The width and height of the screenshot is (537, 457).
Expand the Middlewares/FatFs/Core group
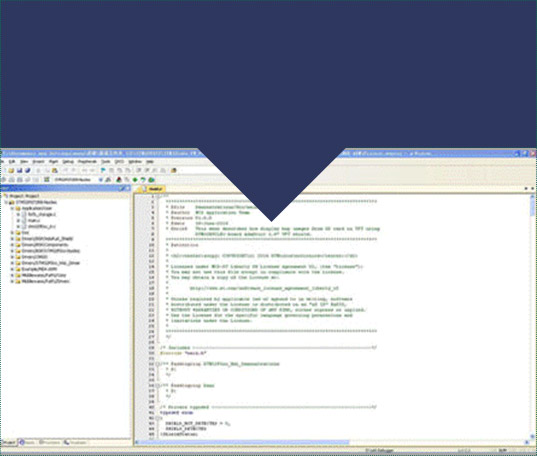(x=12, y=275)
